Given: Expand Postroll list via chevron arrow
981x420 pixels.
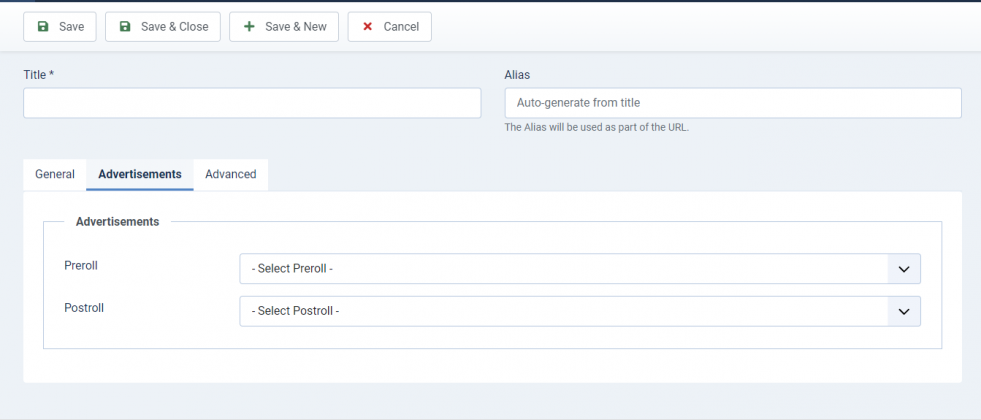Looking at the screenshot, I should tap(903, 311).
